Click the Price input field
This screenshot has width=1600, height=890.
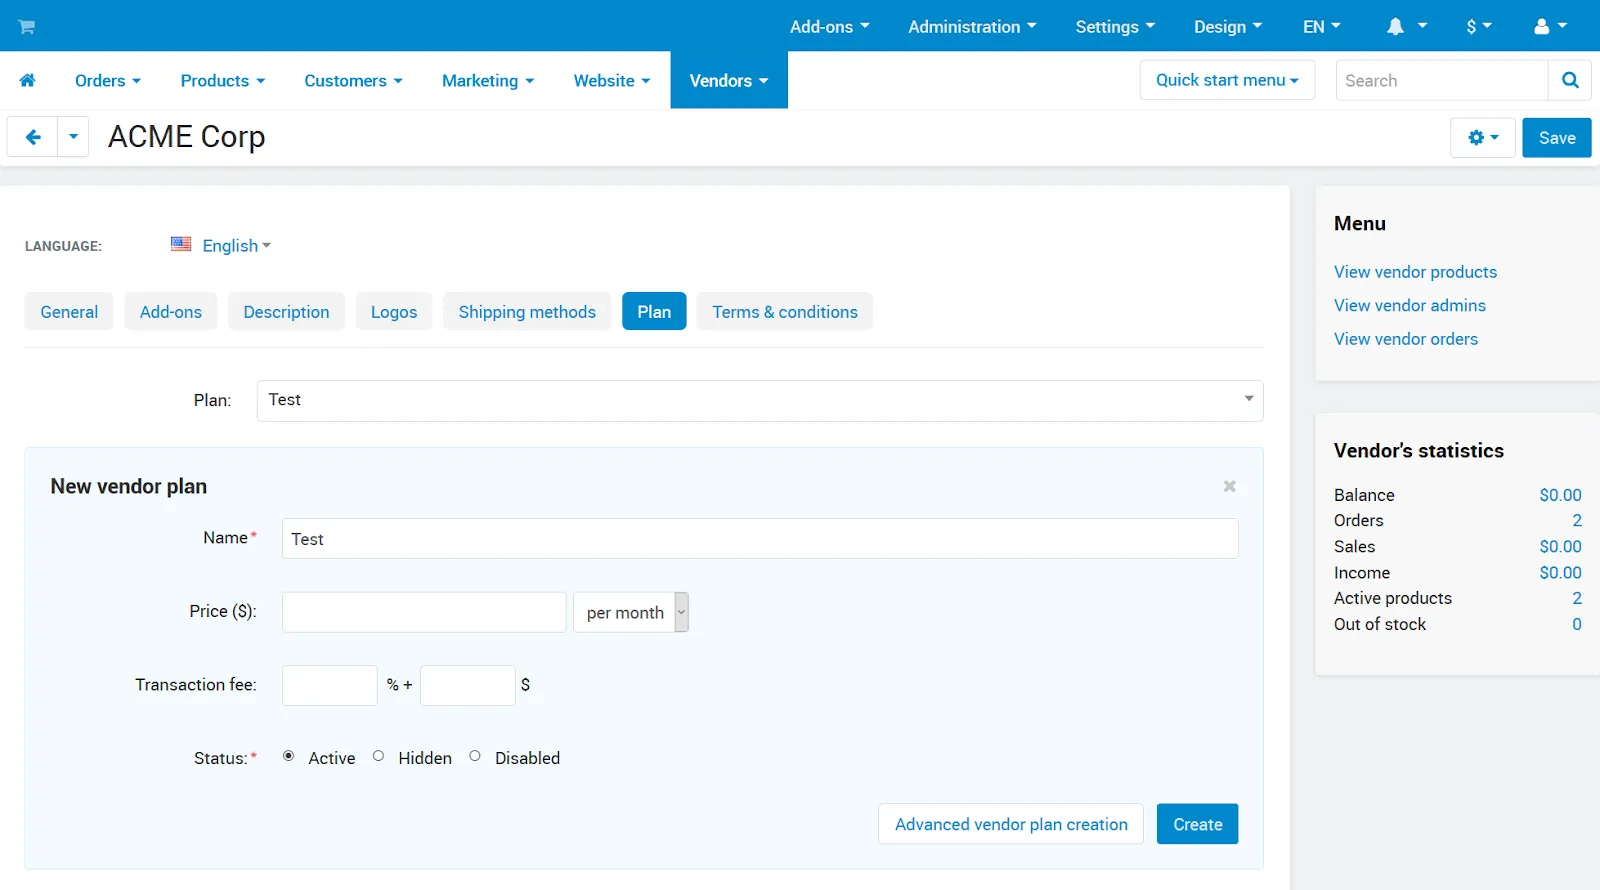point(424,612)
